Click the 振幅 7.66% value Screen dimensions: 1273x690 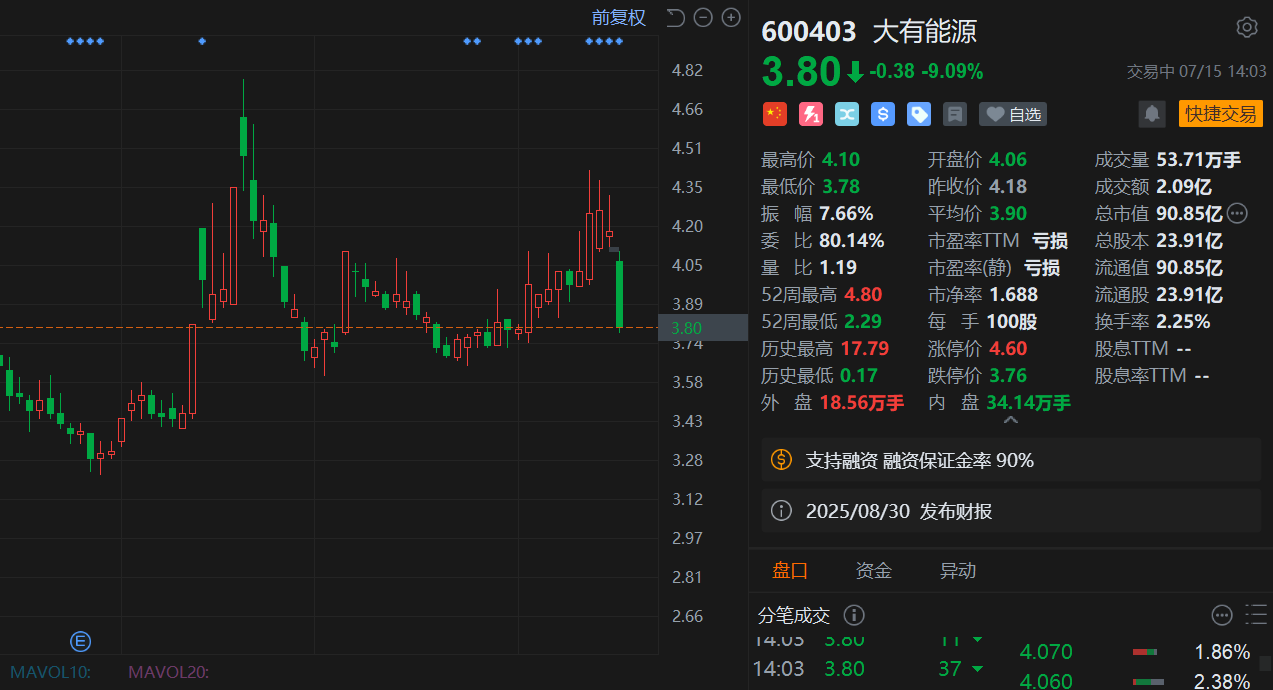[846, 213]
